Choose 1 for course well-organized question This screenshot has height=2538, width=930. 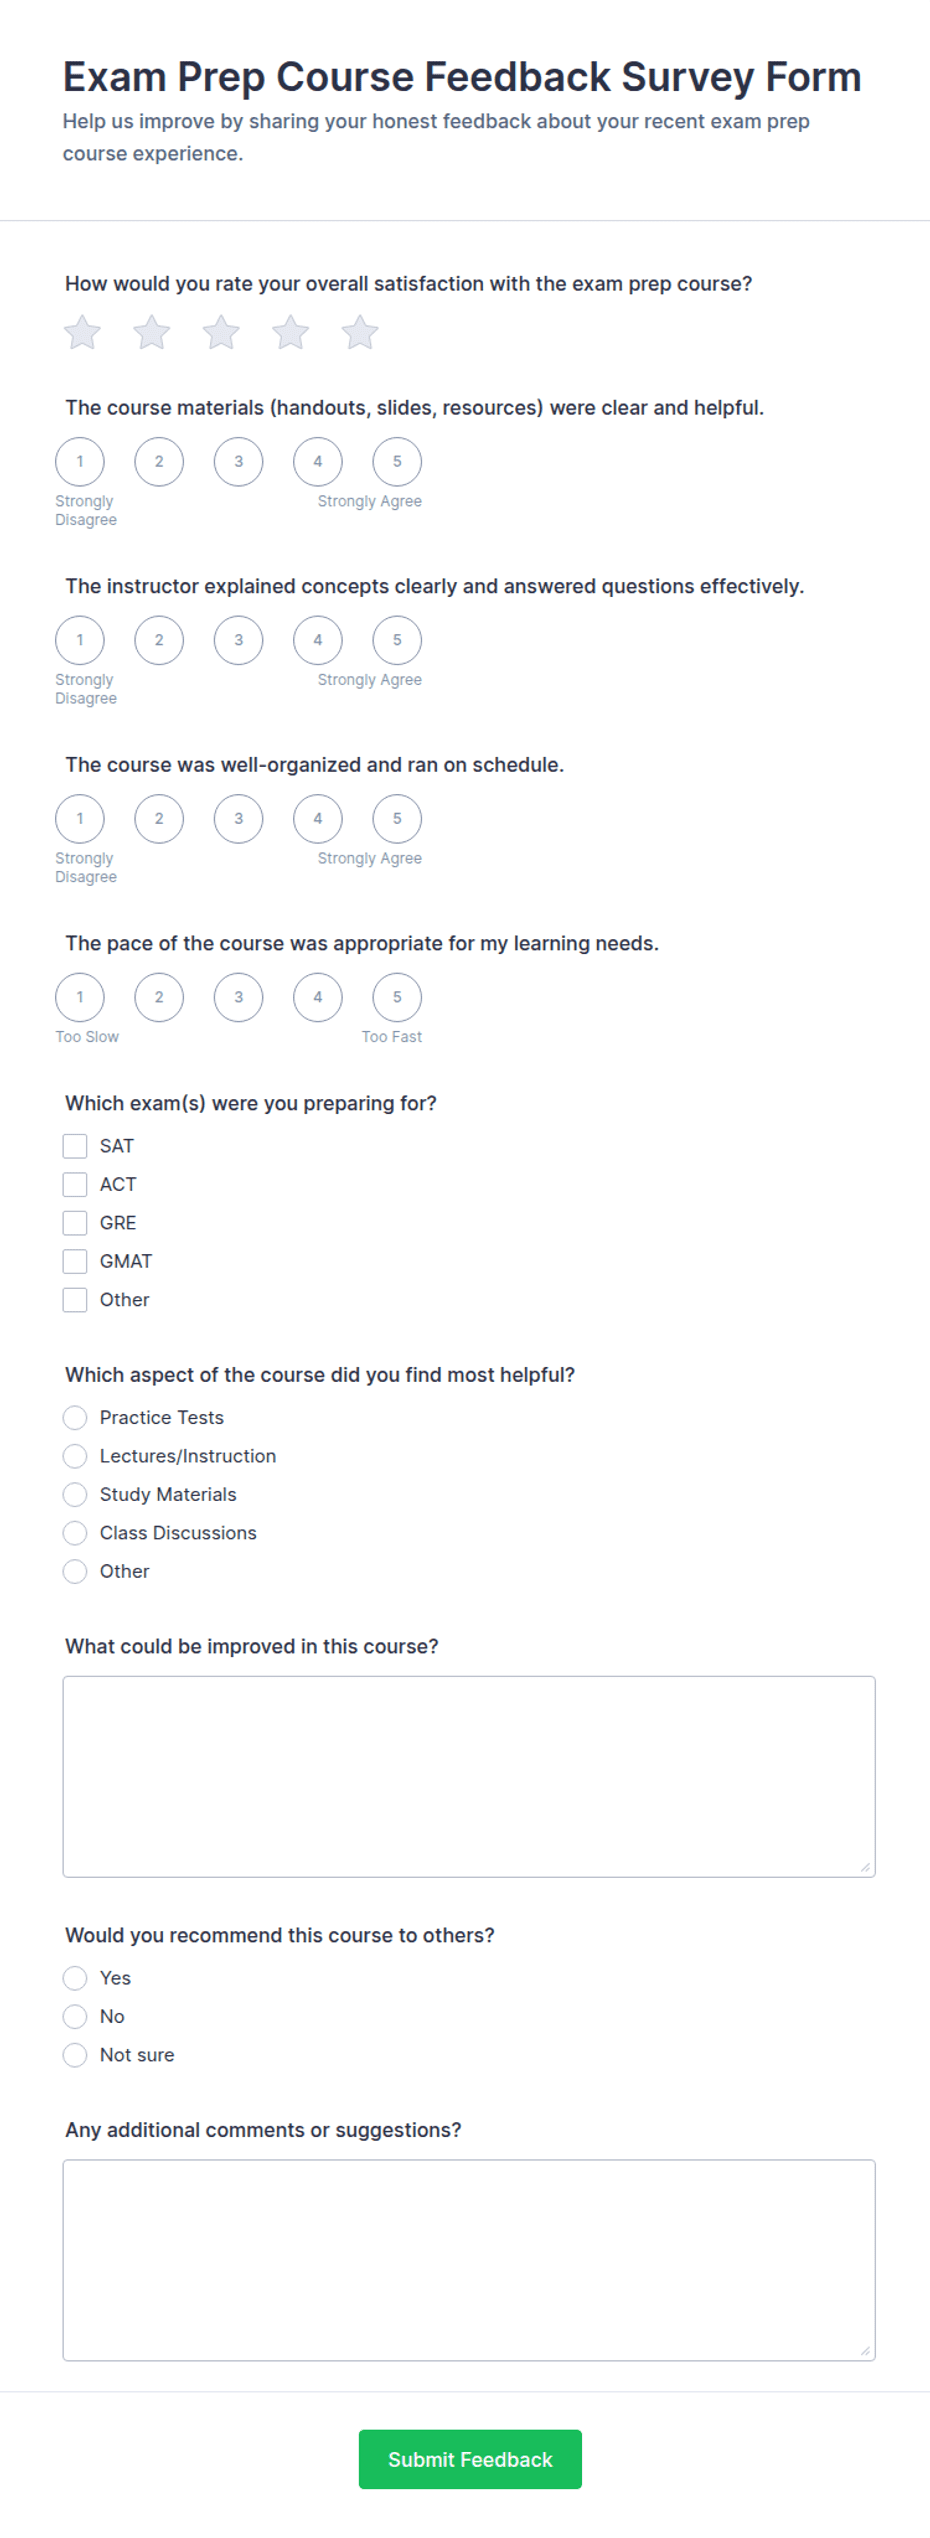(80, 819)
